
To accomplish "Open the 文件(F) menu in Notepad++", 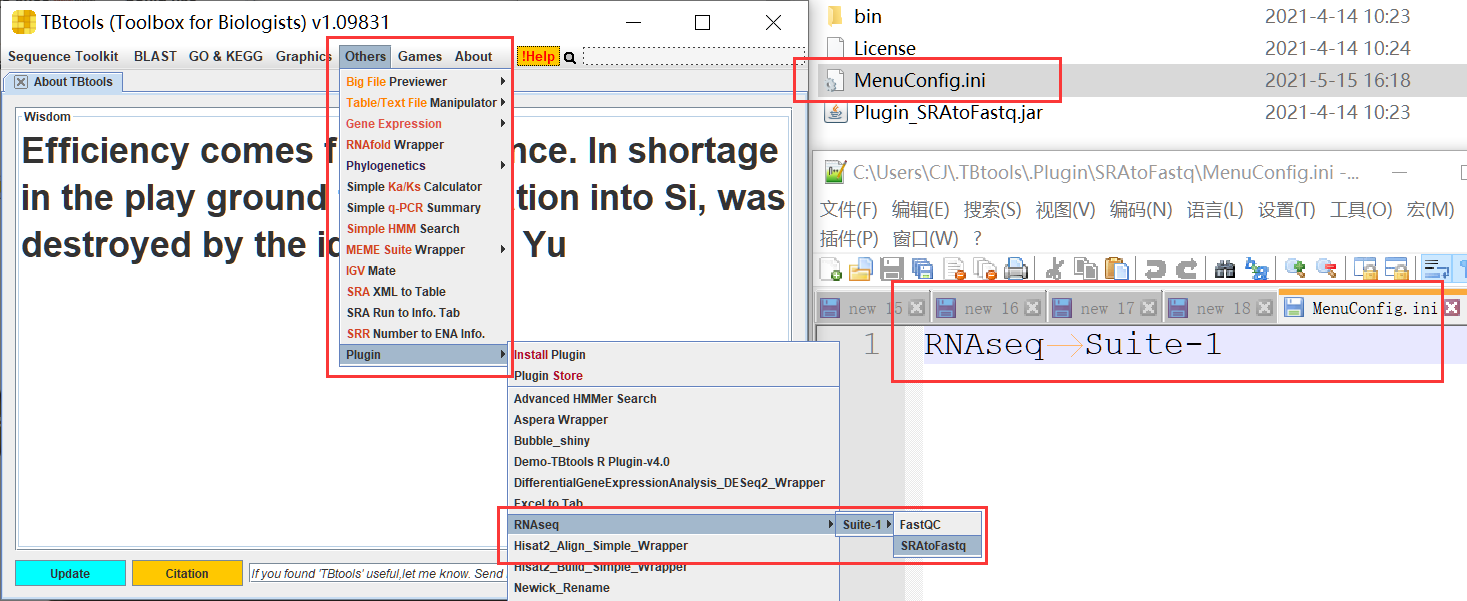I will coord(849,210).
